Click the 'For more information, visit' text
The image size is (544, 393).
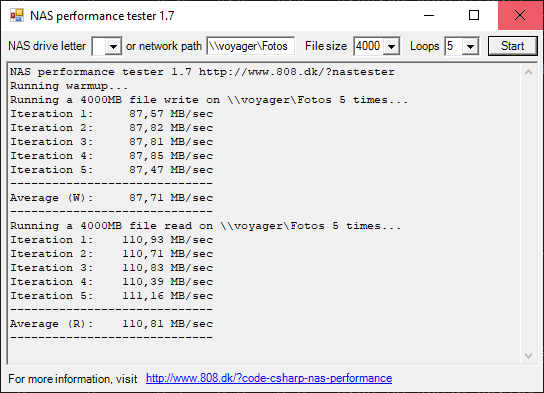point(73,379)
